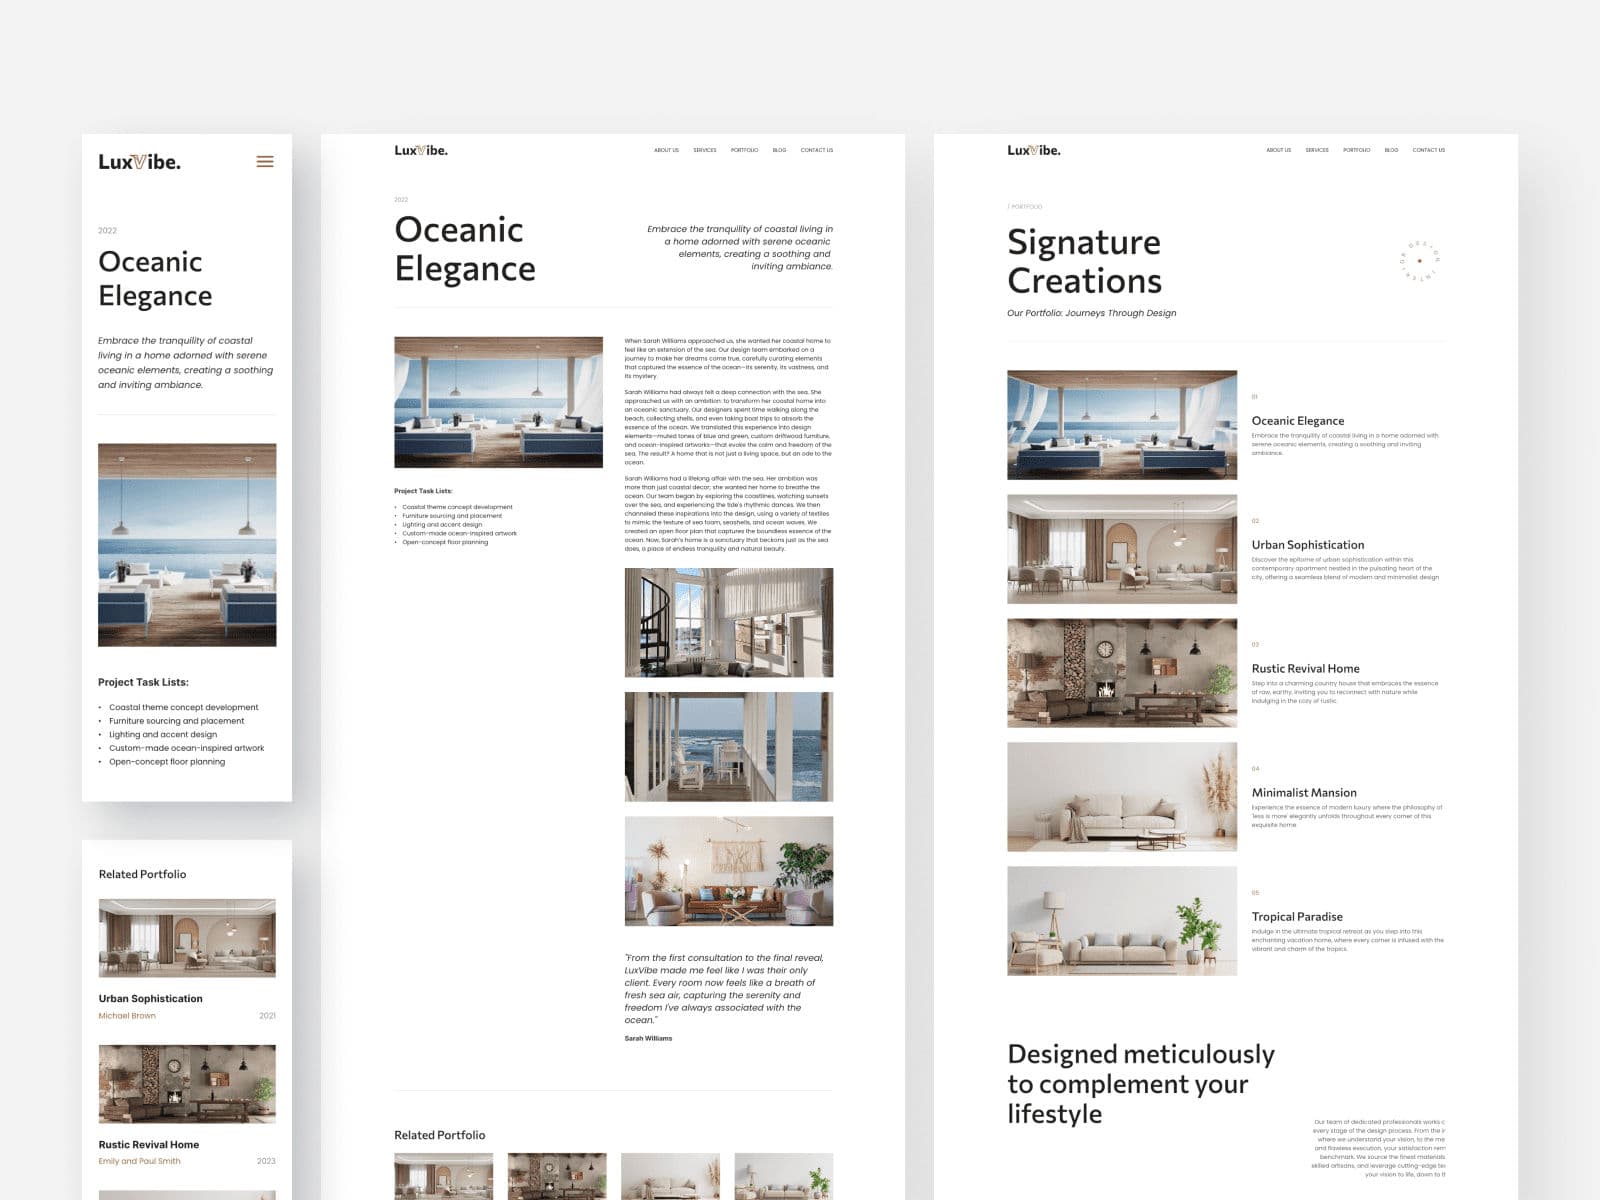Viewport: 1600px width, 1200px height.
Task: Click the Tropical Paradise thumbnail in the portfolio list
Action: point(1122,921)
